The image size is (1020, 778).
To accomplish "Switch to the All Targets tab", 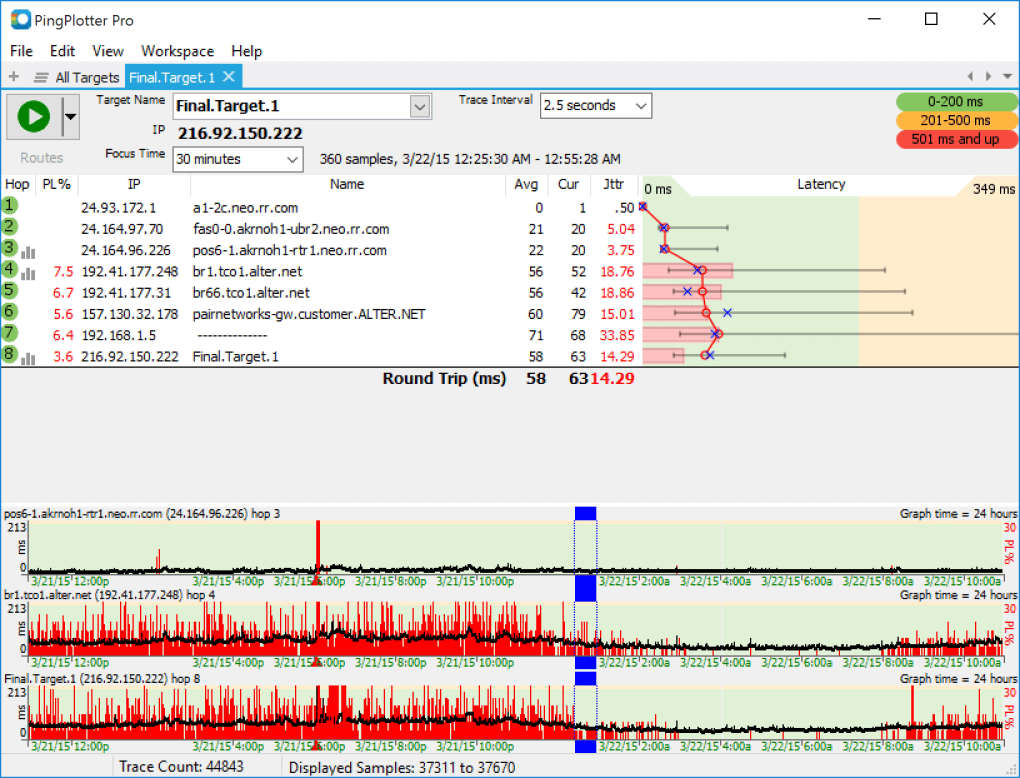I will [x=87, y=77].
